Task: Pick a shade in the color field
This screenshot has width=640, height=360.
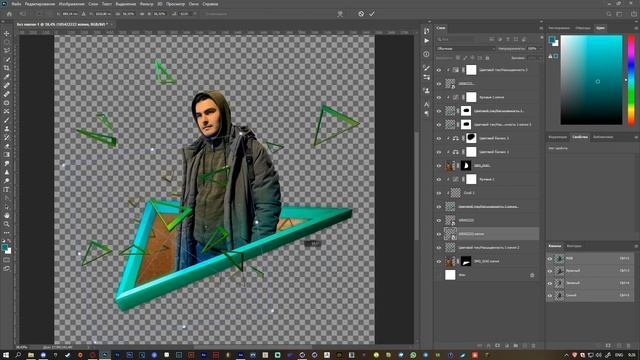Action: pos(591,80)
